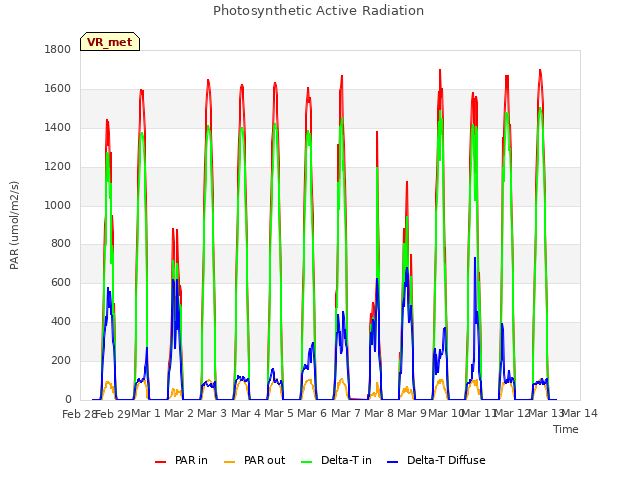Click the 'Mar 8' x-axis date label
Image resolution: width=640 pixels, height=480 pixels.
pos(379,413)
